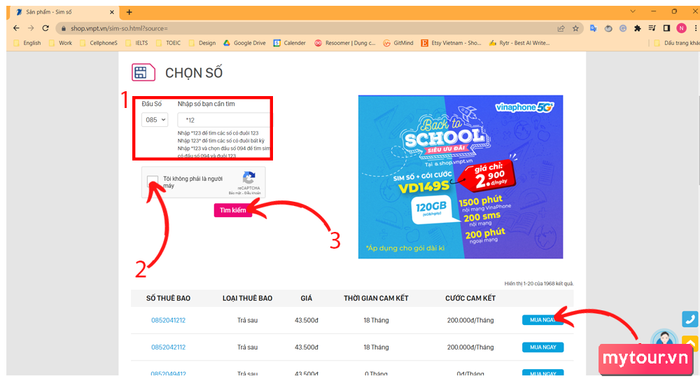Open the Rytr - Best AI Writer bookmark
This screenshot has height=384, width=700.
[x=520, y=43]
